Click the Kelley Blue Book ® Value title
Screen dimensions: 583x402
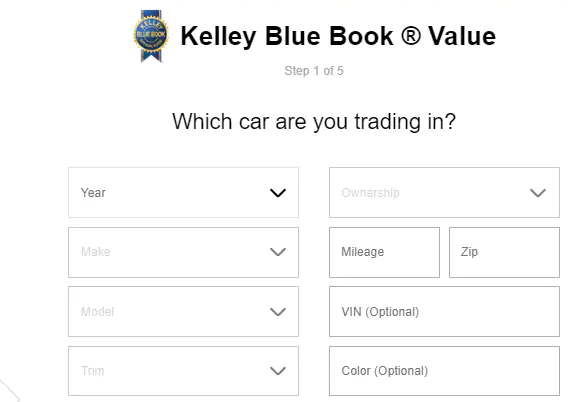[338, 36]
